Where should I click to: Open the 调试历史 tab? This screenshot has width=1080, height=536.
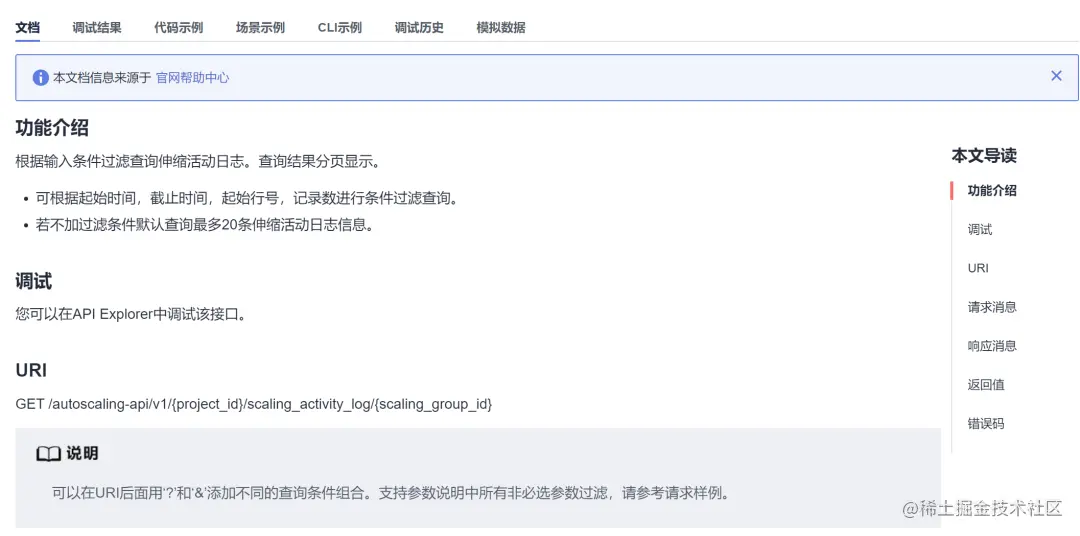(x=419, y=28)
